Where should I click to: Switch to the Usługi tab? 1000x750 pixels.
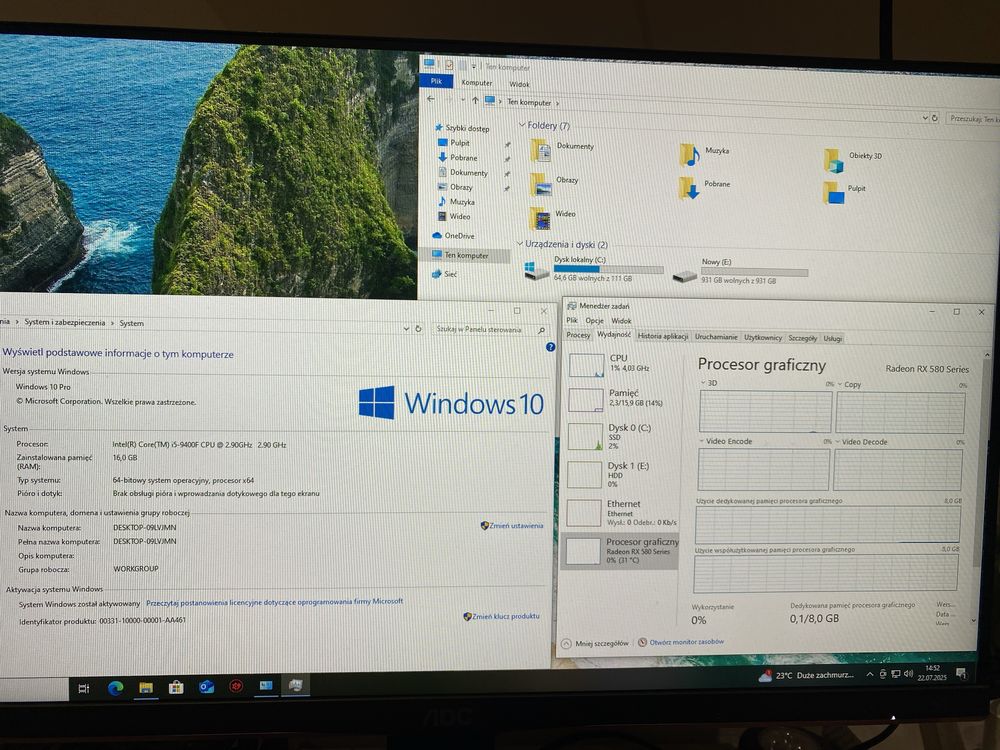832,338
